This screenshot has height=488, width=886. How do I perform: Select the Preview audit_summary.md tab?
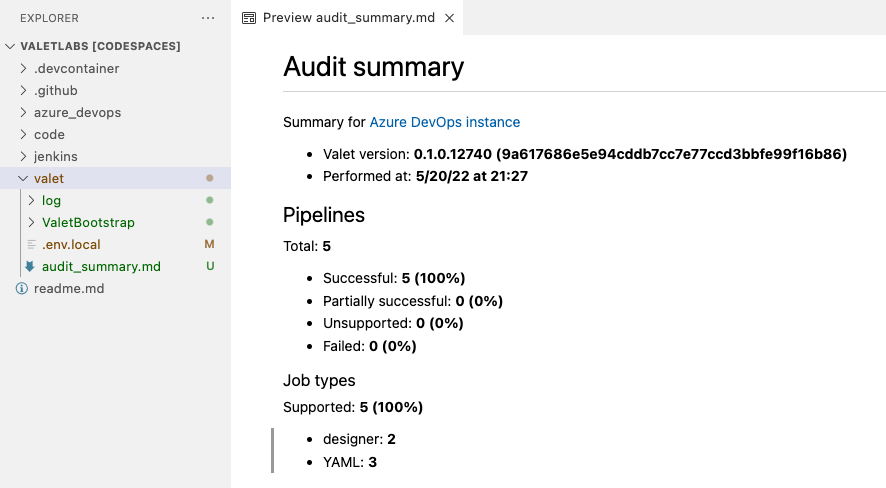pos(348,18)
